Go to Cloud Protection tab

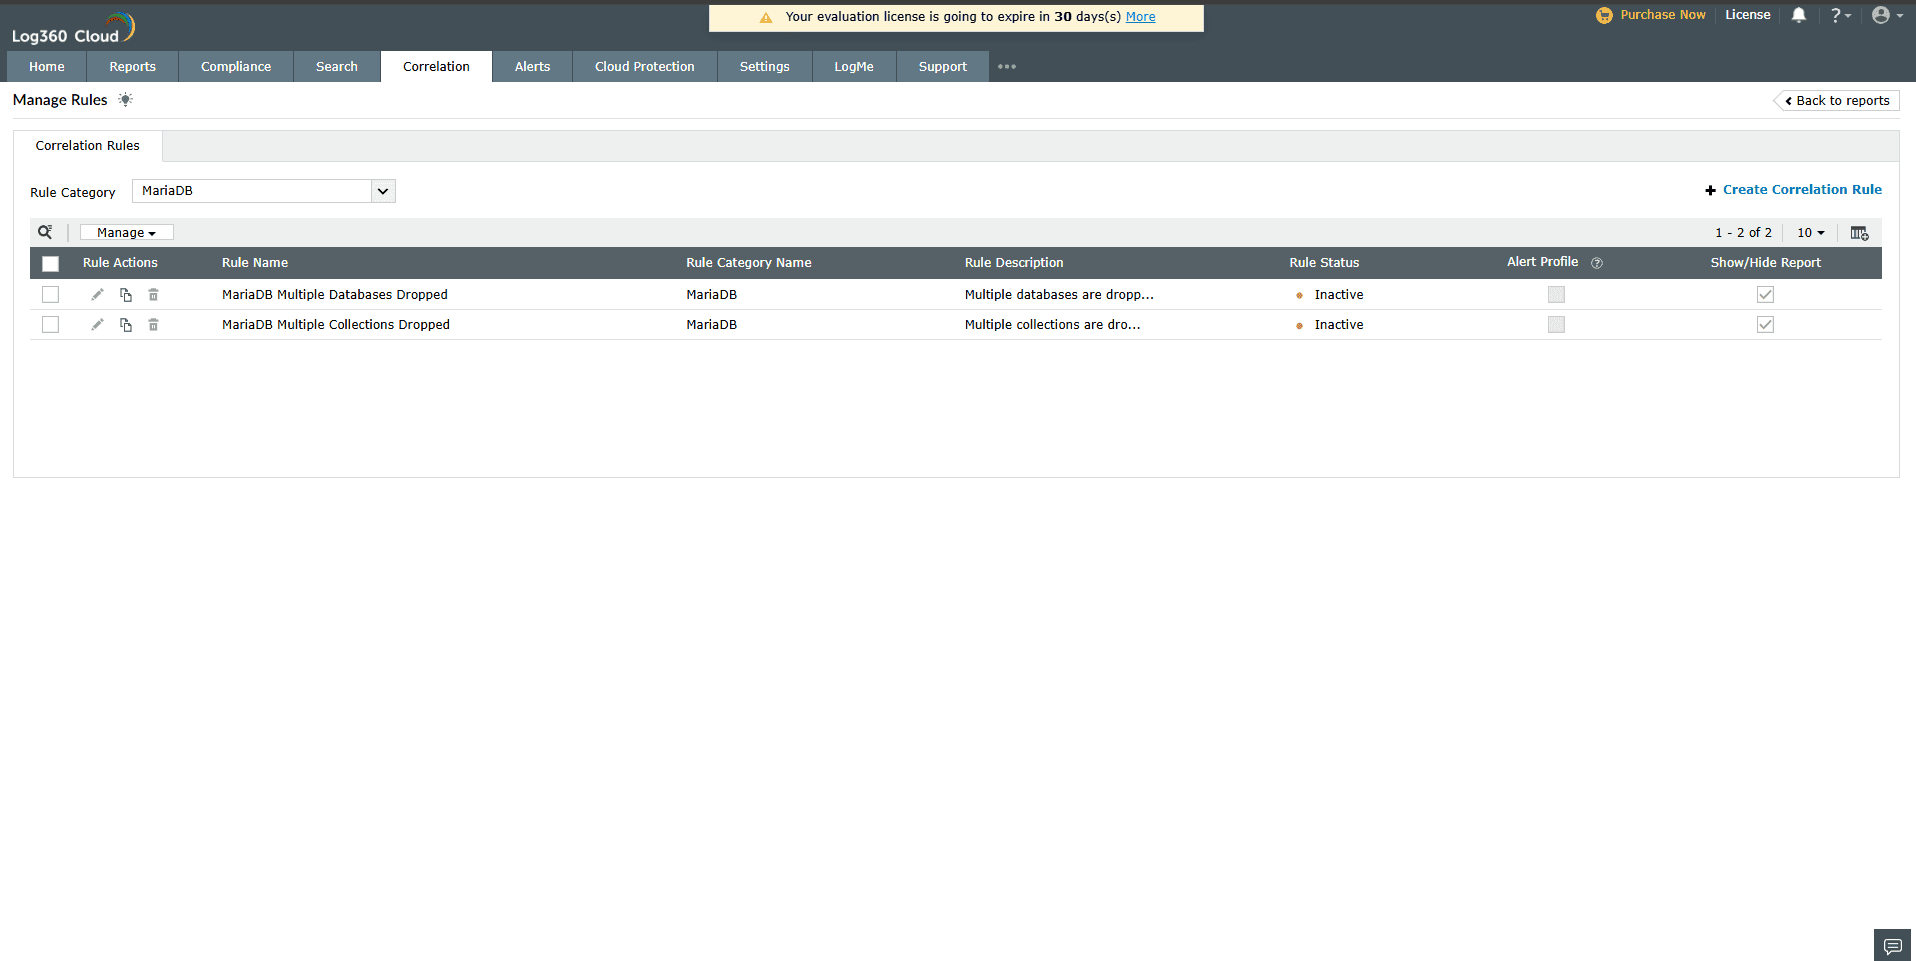[645, 67]
